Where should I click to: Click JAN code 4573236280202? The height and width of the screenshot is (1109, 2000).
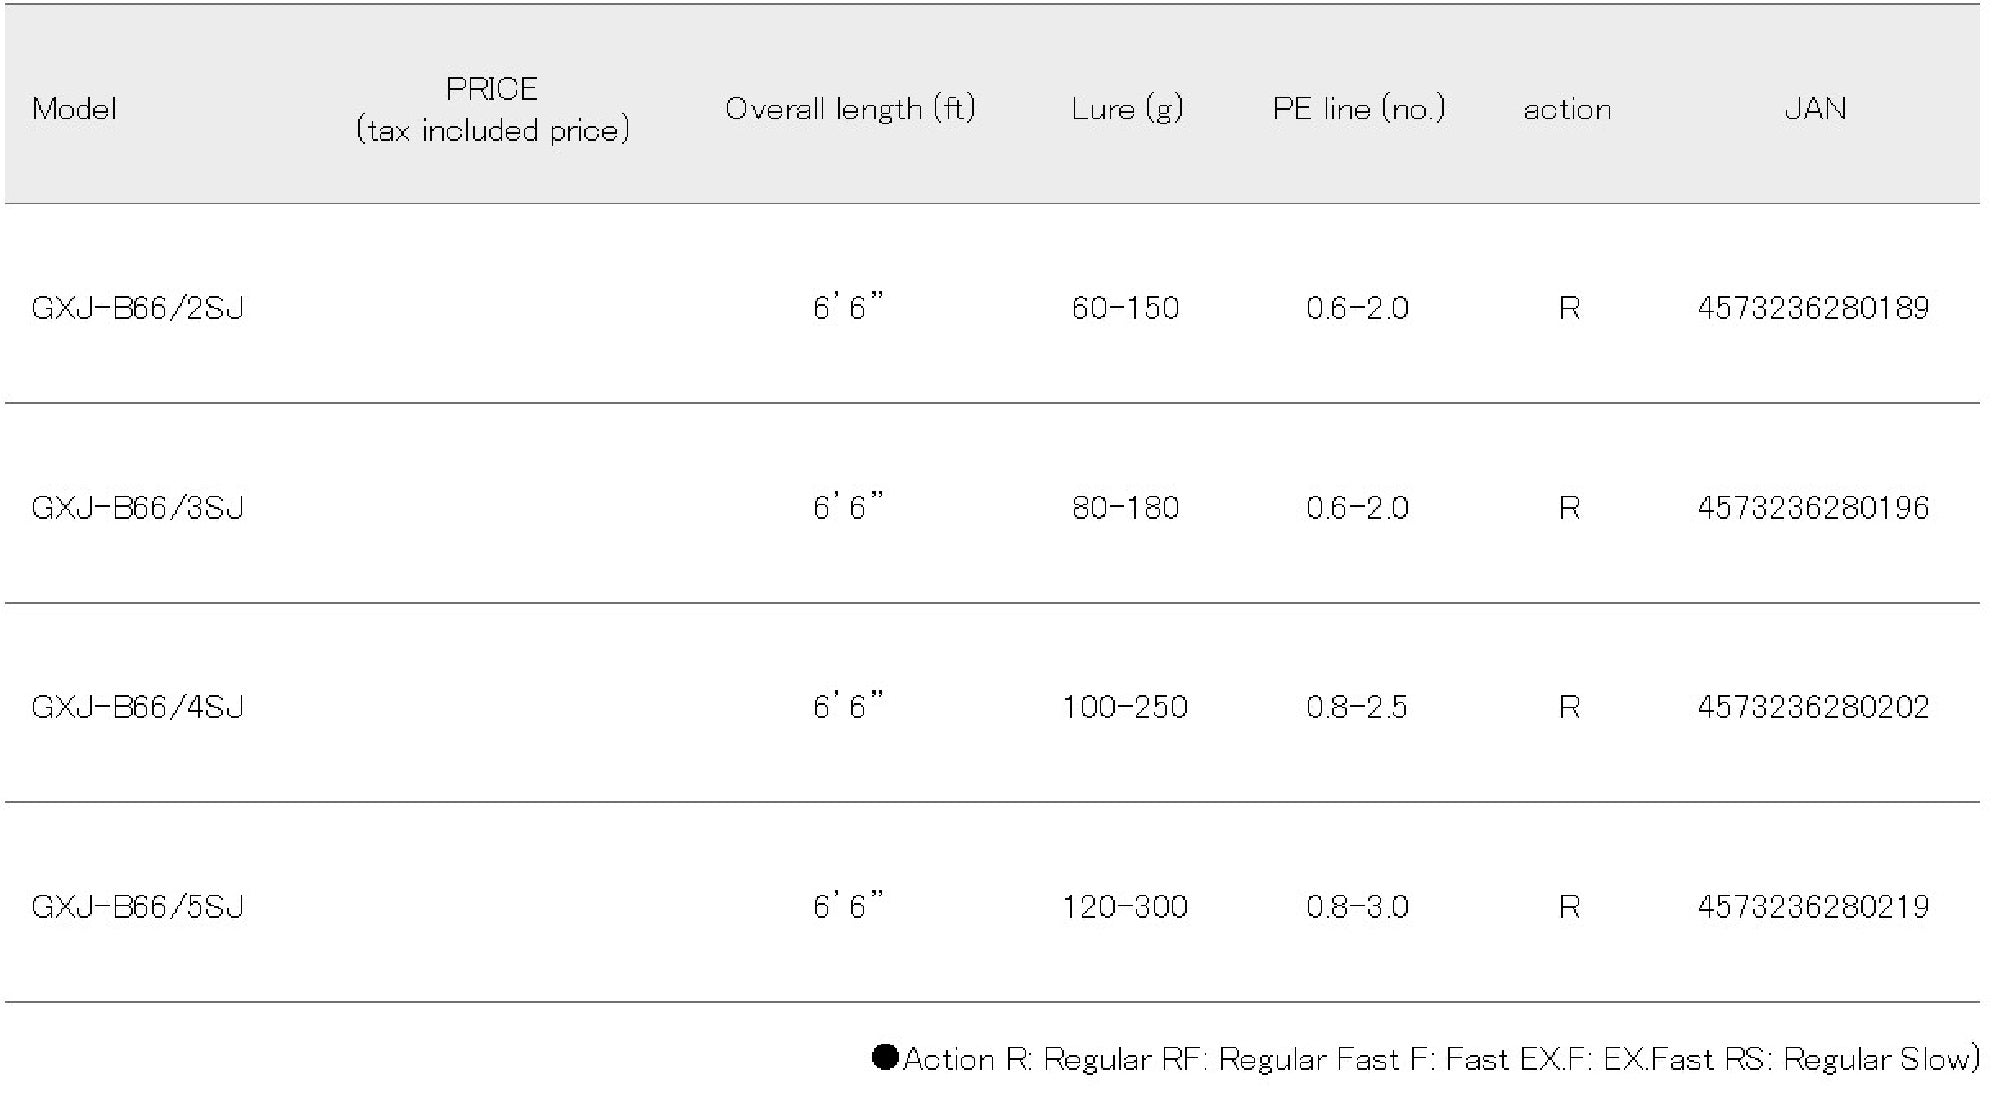point(1813,708)
